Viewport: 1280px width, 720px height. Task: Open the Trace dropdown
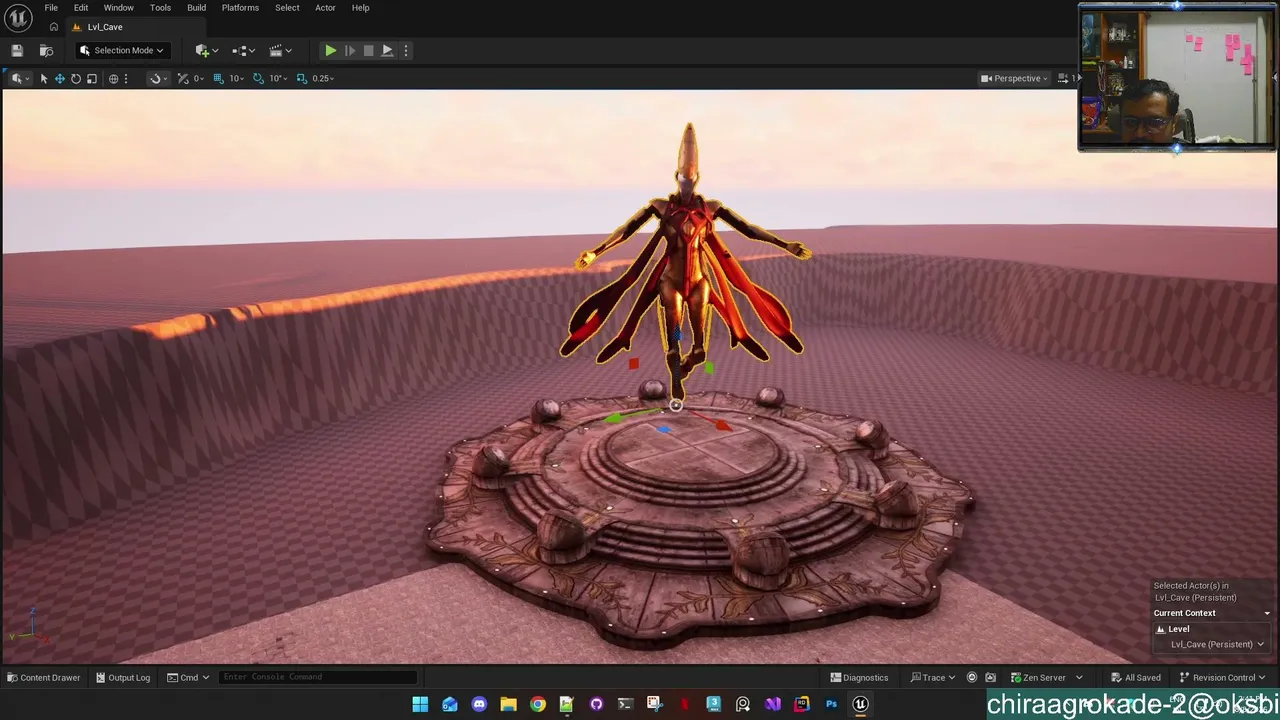[x=933, y=677]
